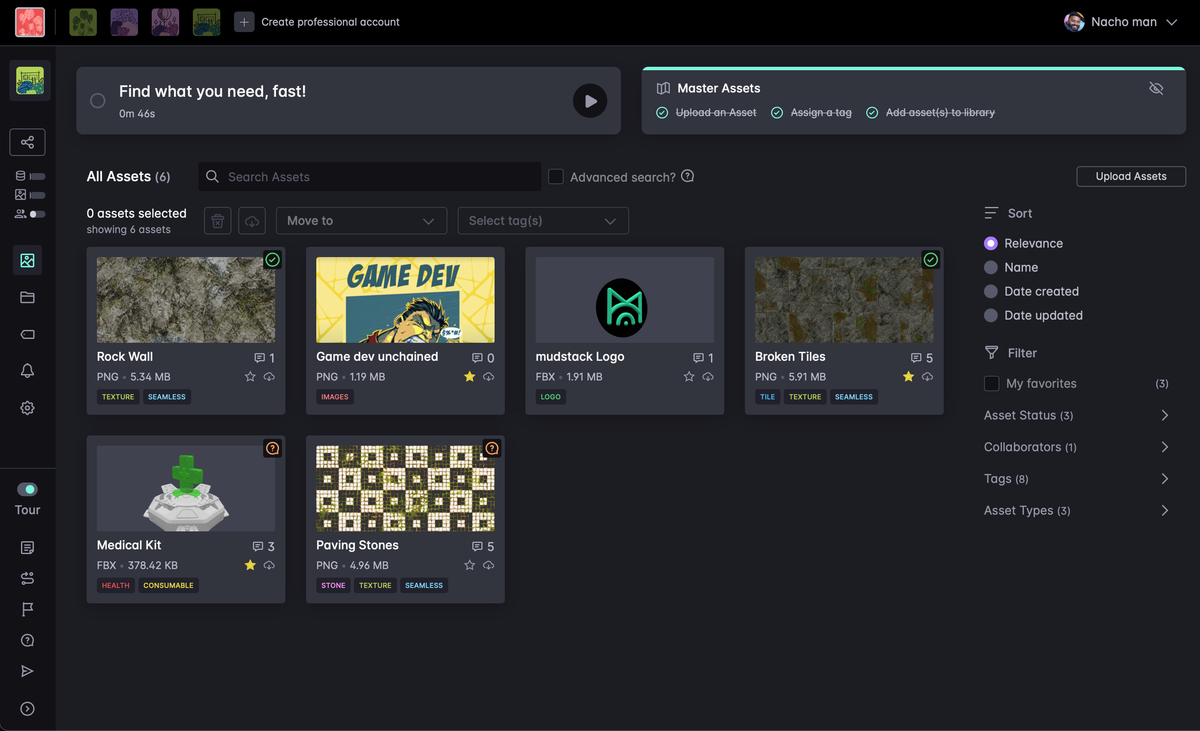Star the mudstack Logo asset as favorite
Image resolution: width=1200 pixels, height=731 pixels.
[x=689, y=377]
